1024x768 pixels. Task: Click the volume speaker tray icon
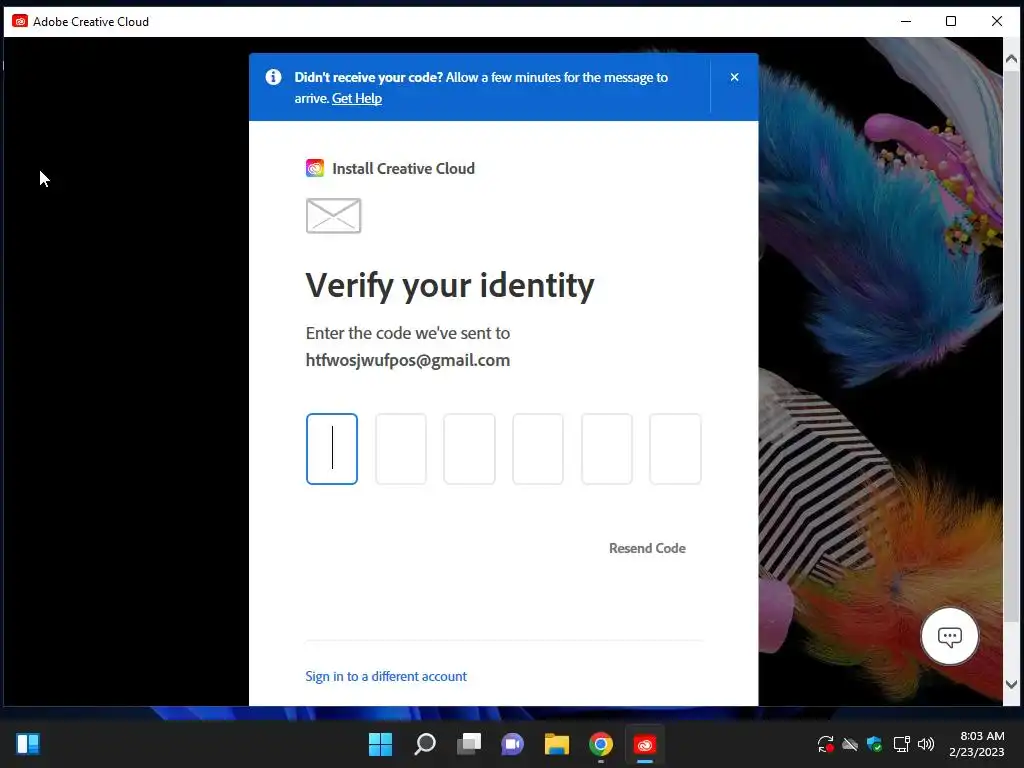[926, 744]
